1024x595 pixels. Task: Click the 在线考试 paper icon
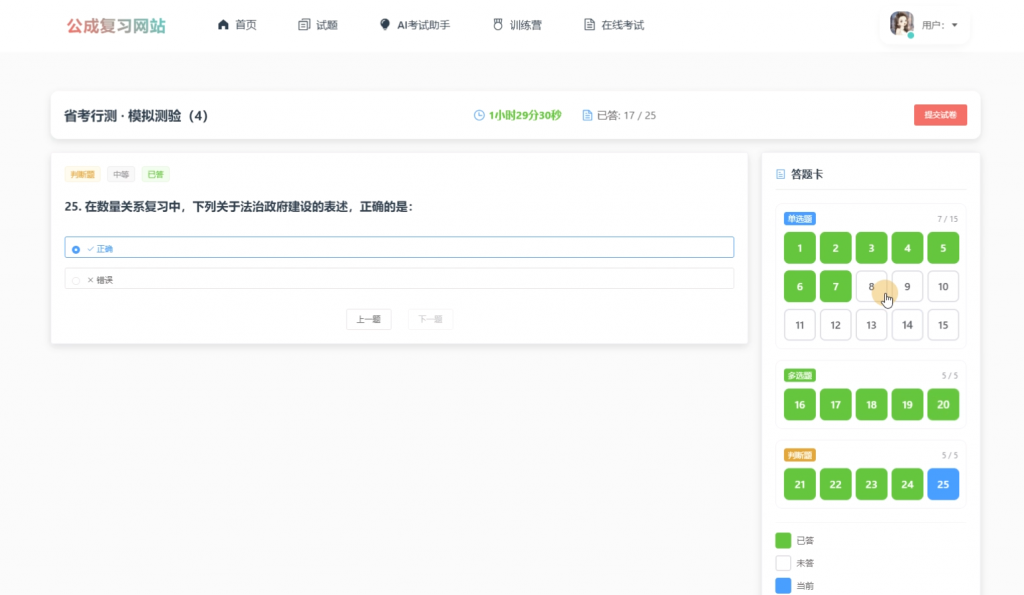589,25
